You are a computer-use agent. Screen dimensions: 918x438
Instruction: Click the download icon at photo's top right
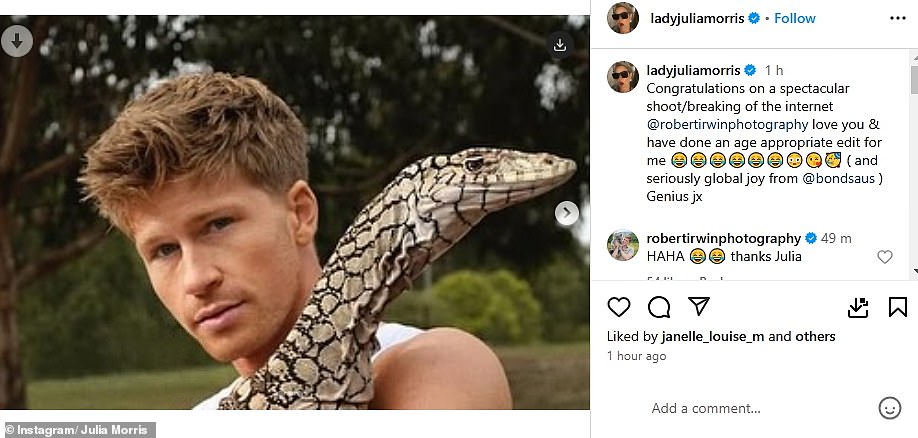[560, 45]
